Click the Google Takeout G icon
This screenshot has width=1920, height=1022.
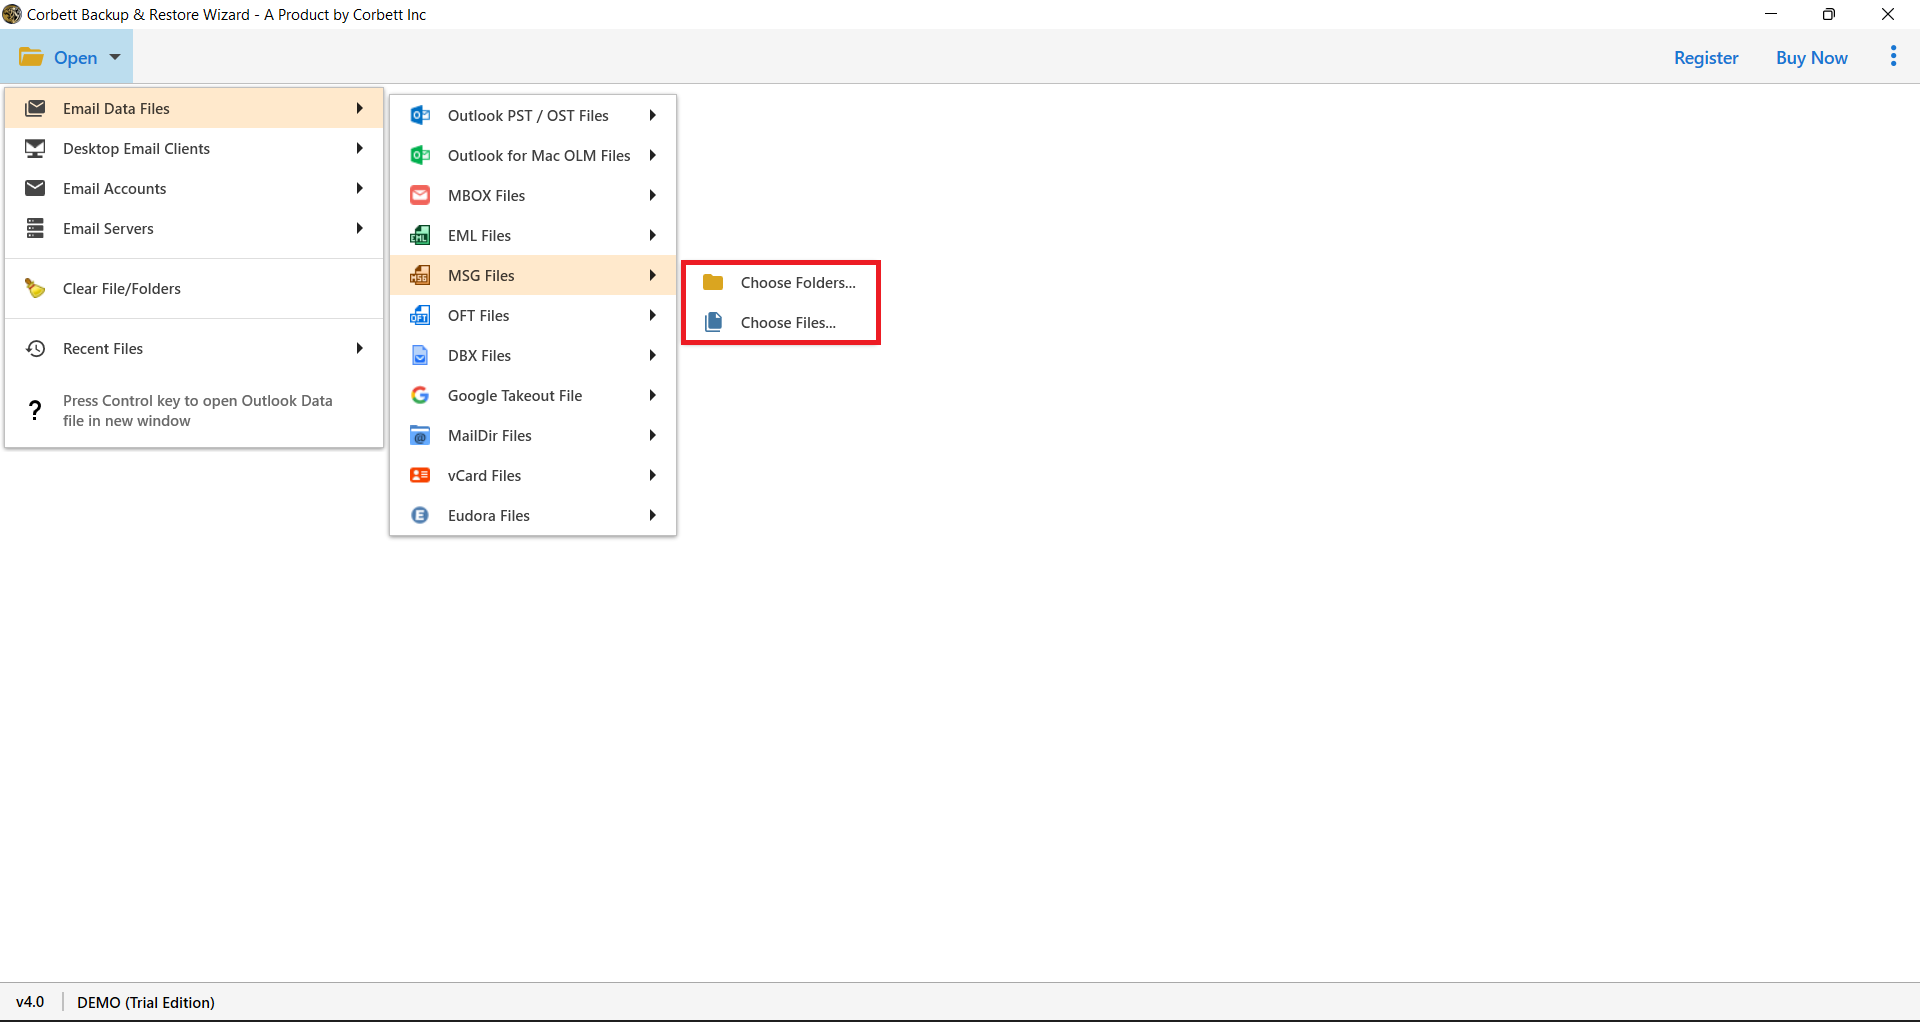point(420,395)
